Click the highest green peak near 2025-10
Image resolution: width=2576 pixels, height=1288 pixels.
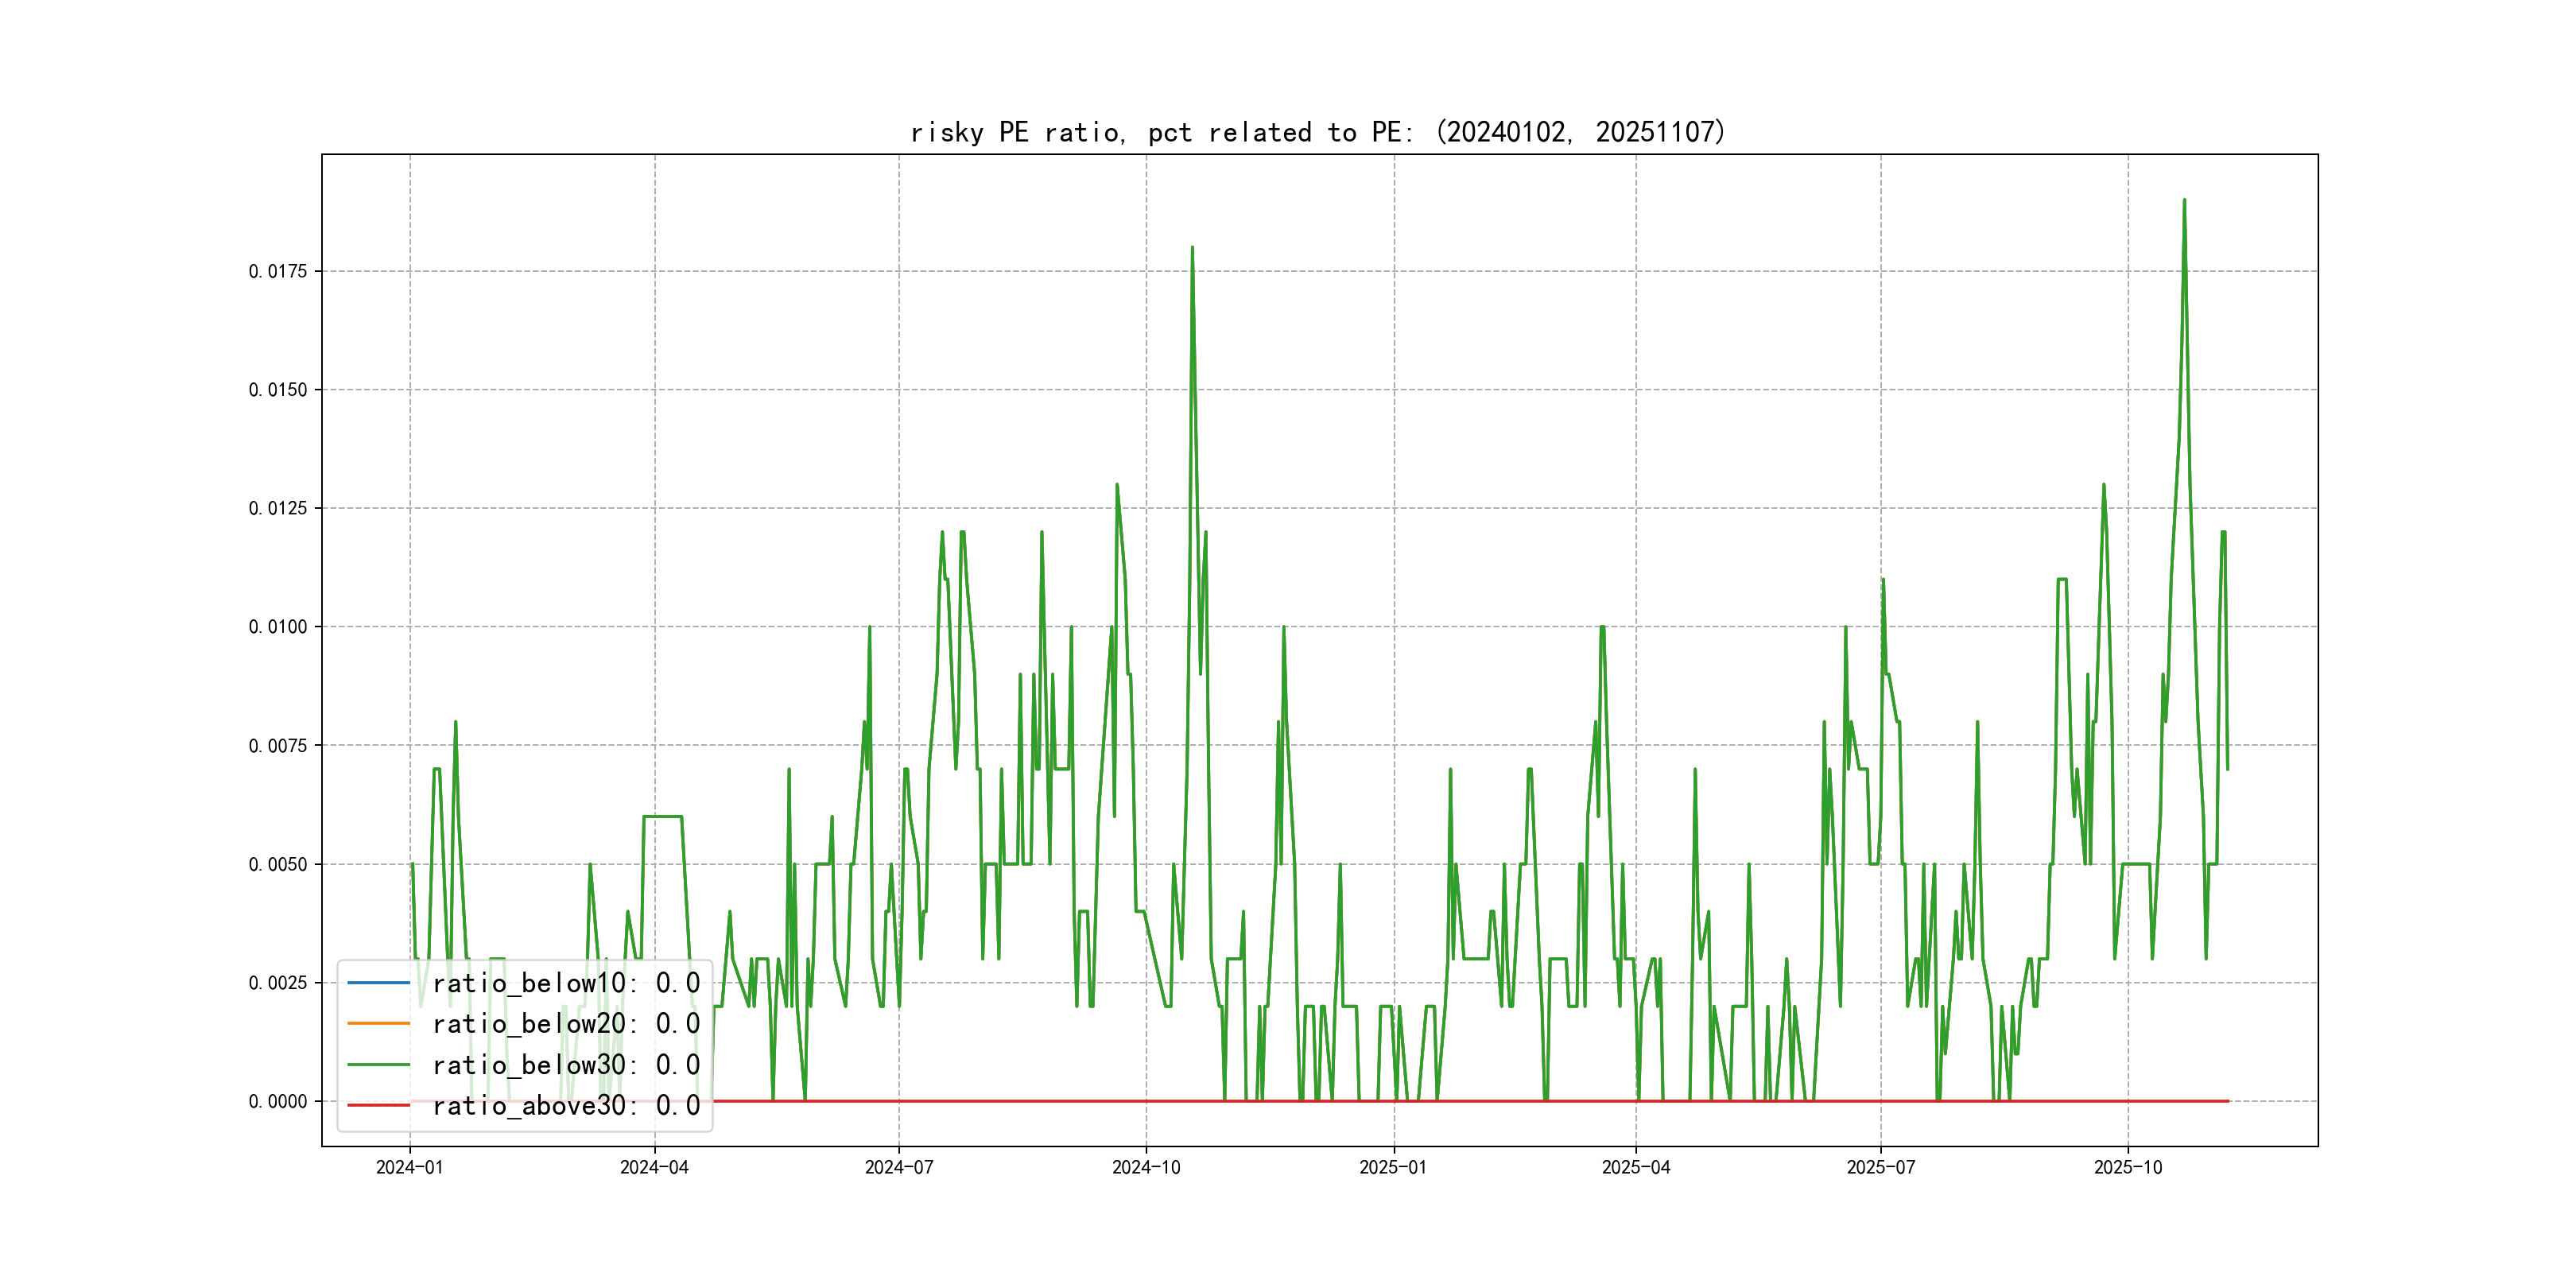(2184, 201)
